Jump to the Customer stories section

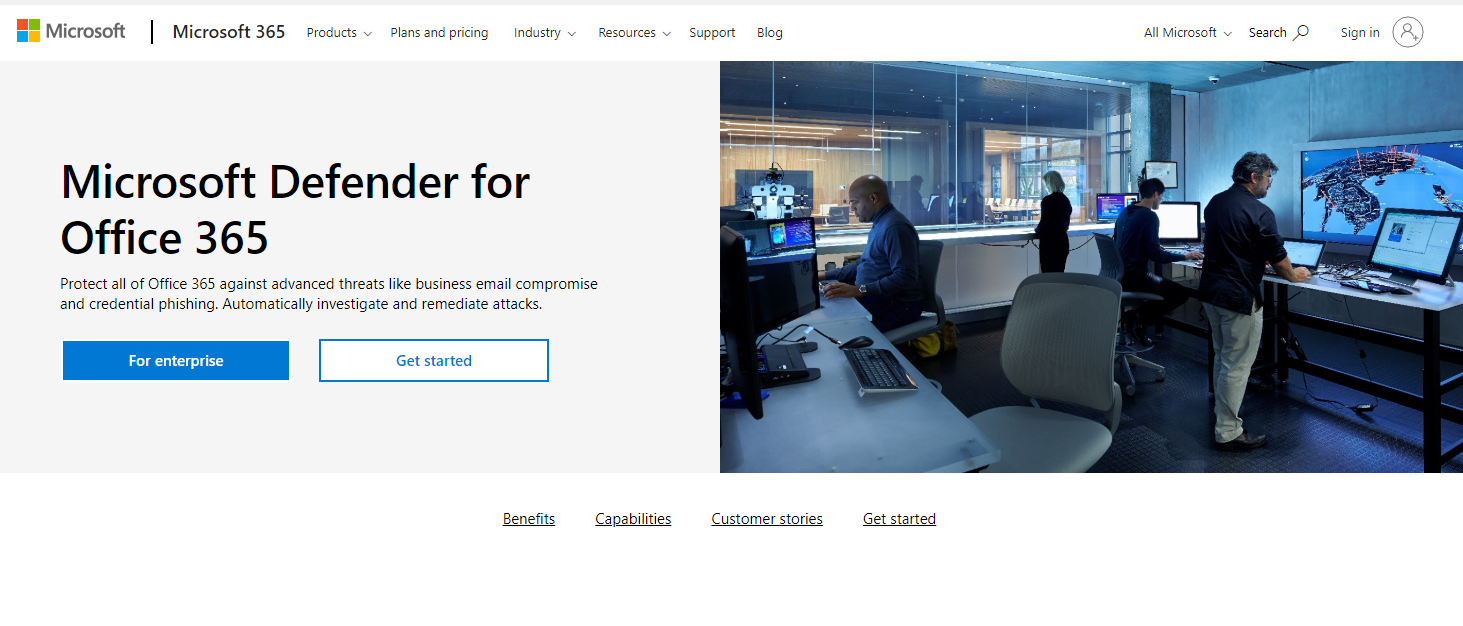767,519
